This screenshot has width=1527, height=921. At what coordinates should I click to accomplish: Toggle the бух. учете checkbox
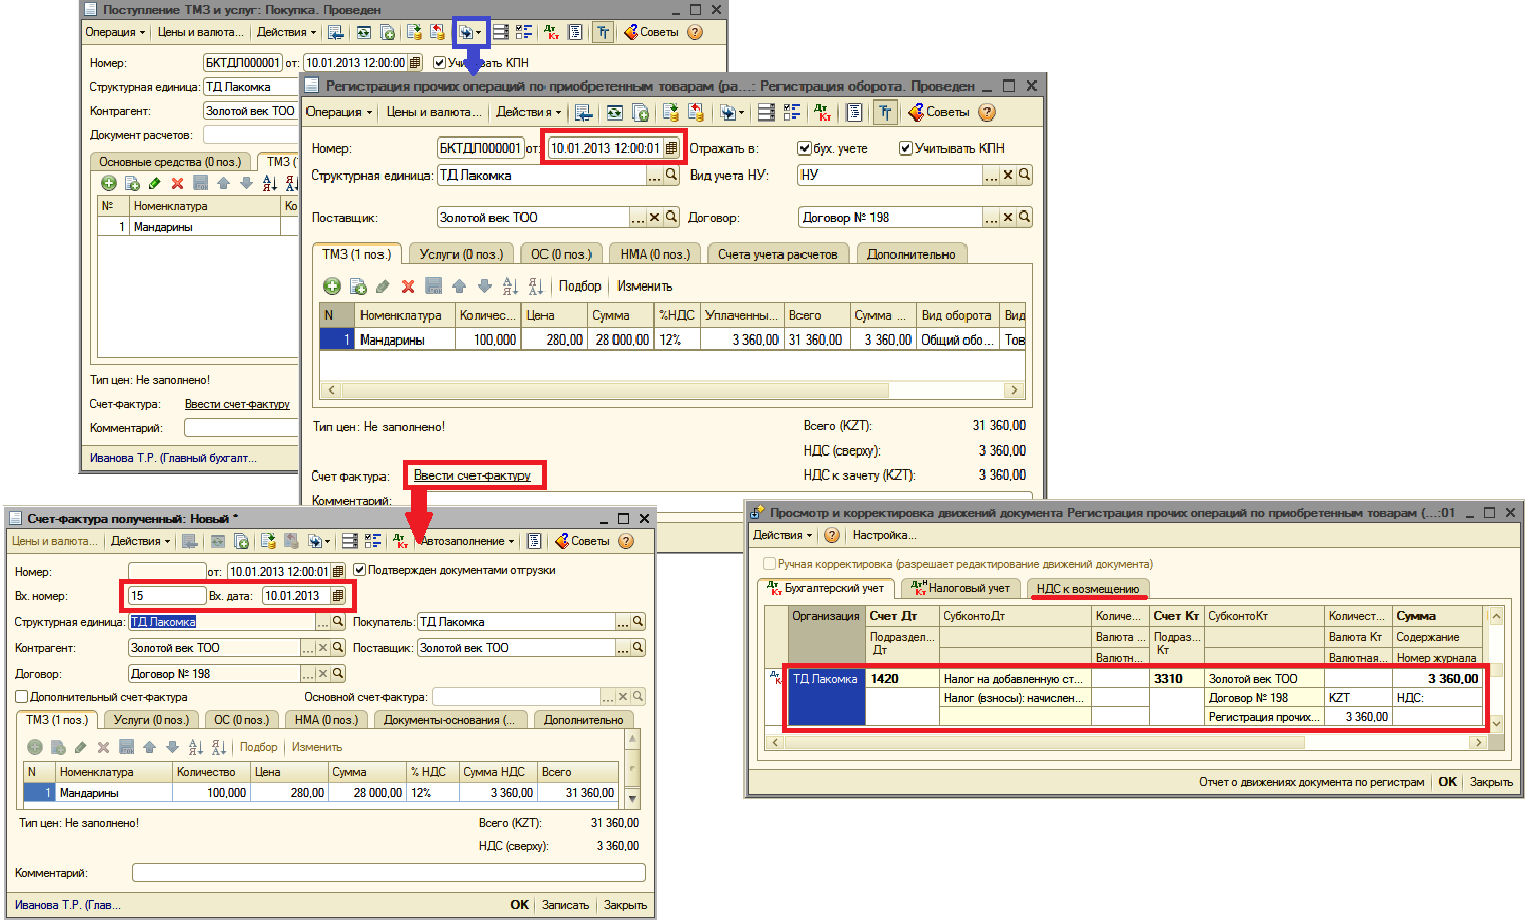[804, 148]
